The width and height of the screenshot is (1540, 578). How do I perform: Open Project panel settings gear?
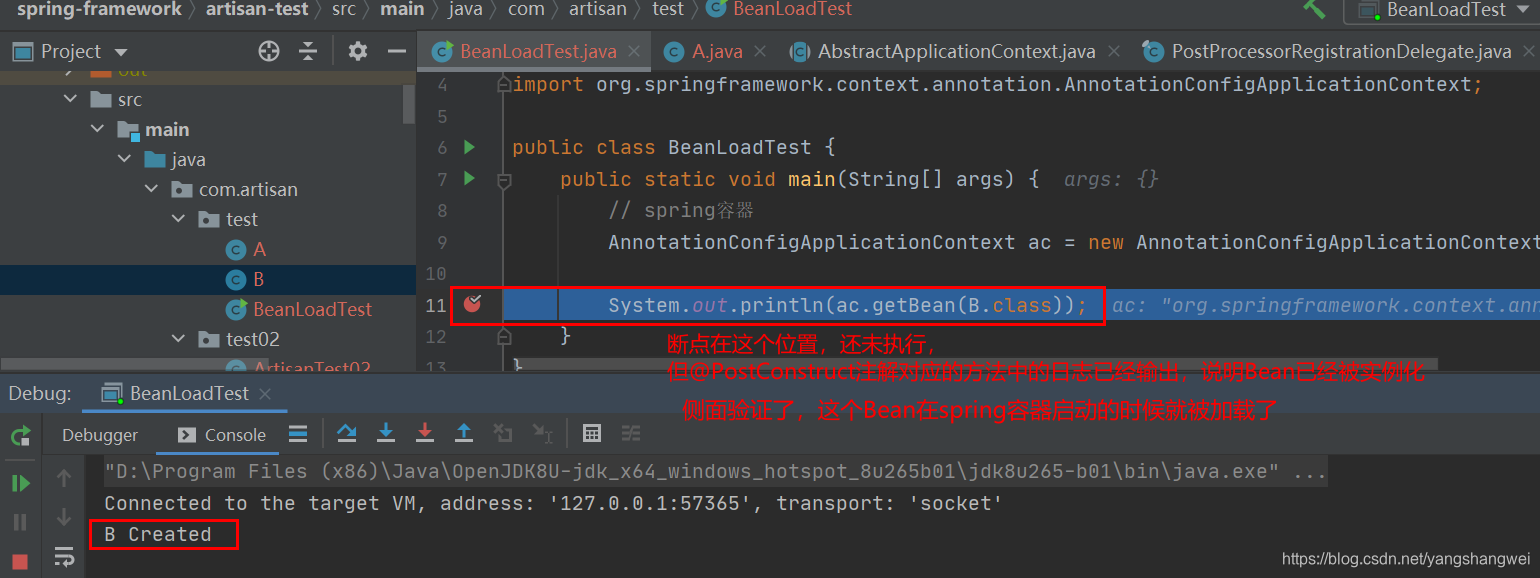(358, 51)
